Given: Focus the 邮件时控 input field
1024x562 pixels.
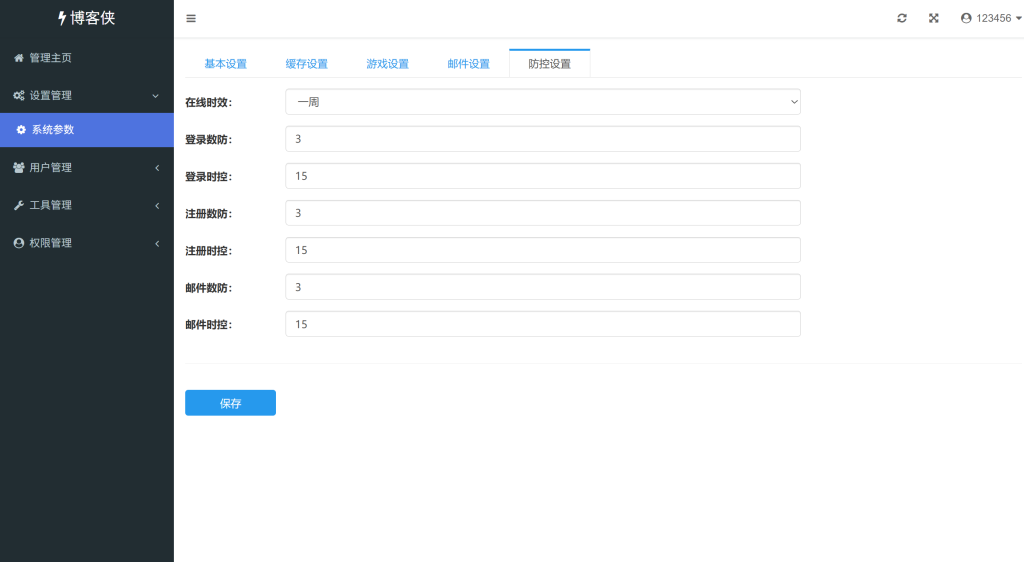Looking at the screenshot, I should pyautogui.click(x=543, y=324).
